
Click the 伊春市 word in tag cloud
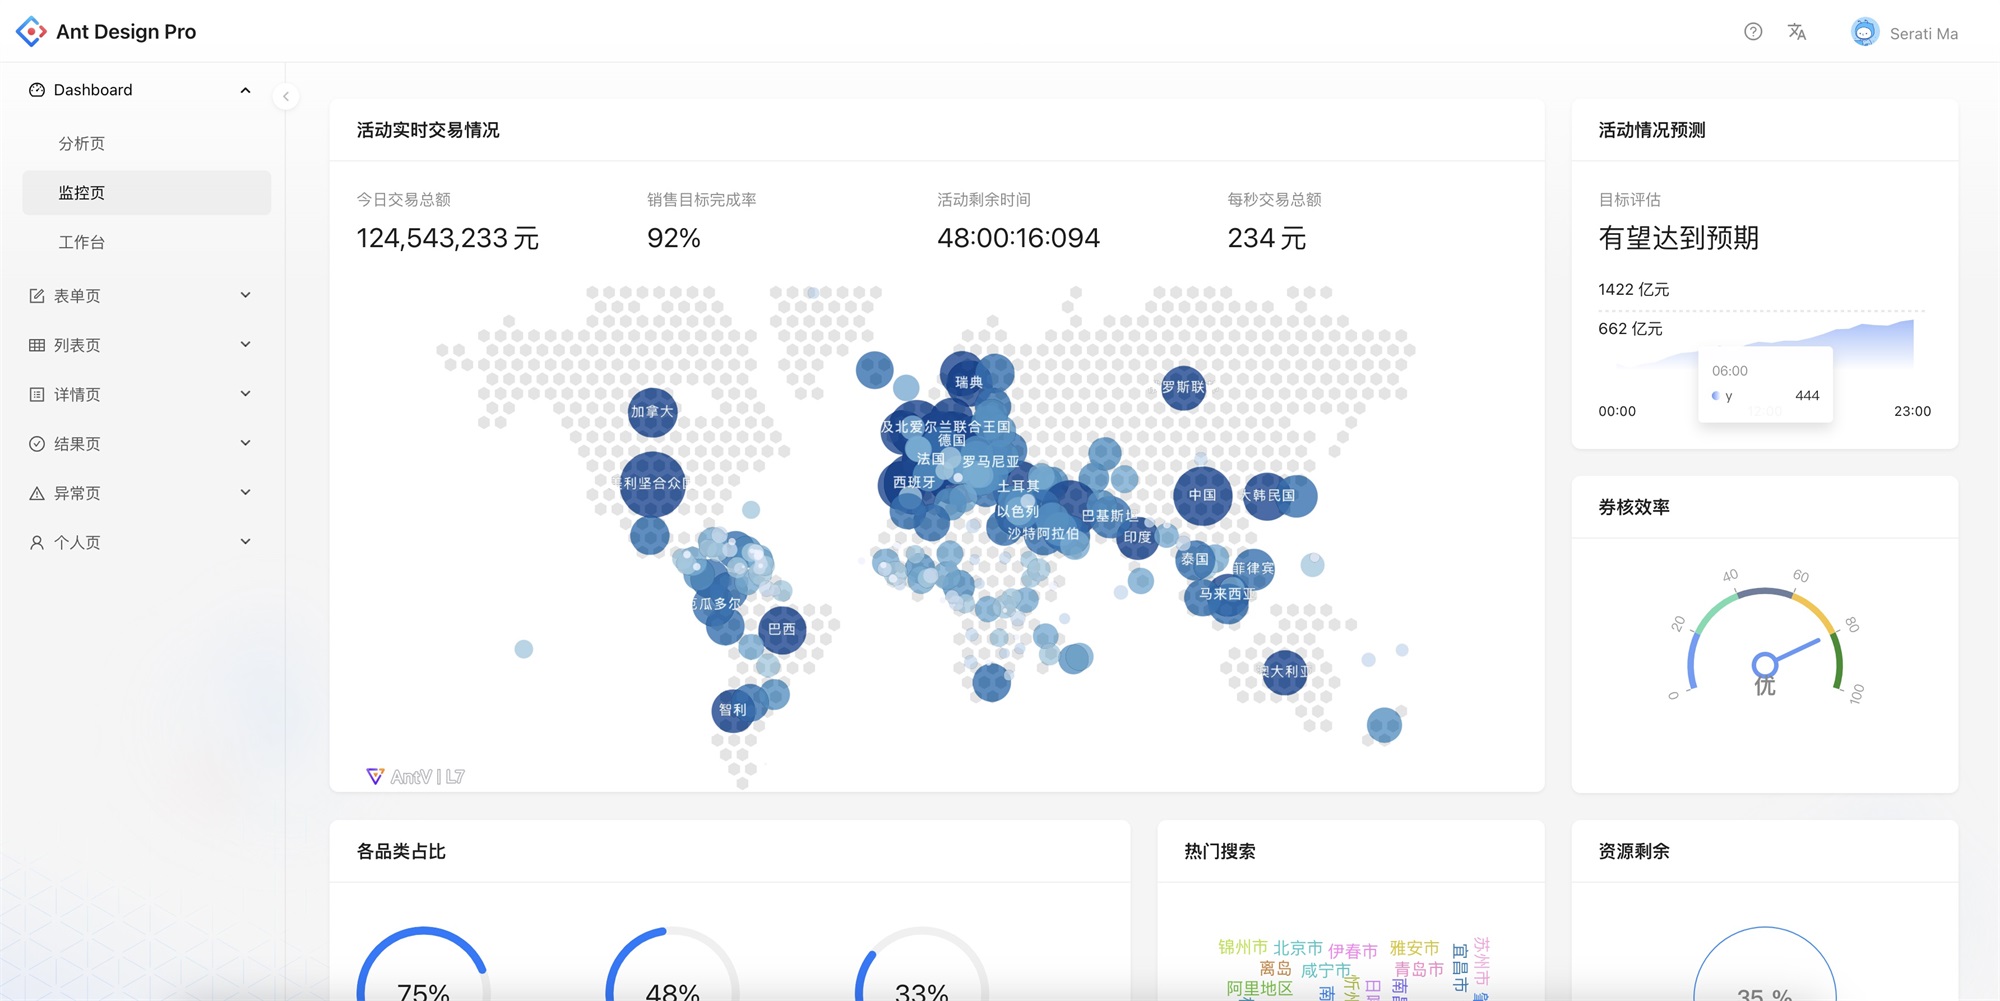point(1353,951)
